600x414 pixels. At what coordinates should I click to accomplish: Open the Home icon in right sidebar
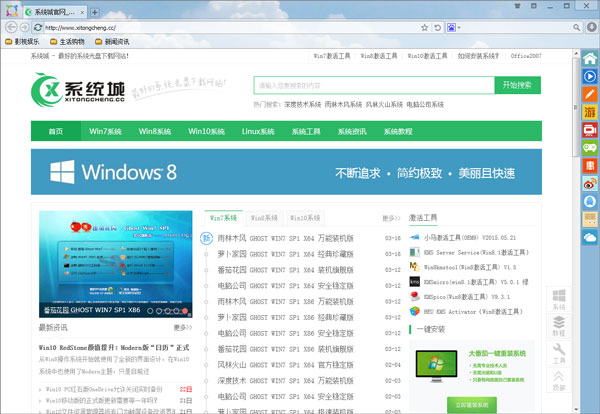[590, 59]
